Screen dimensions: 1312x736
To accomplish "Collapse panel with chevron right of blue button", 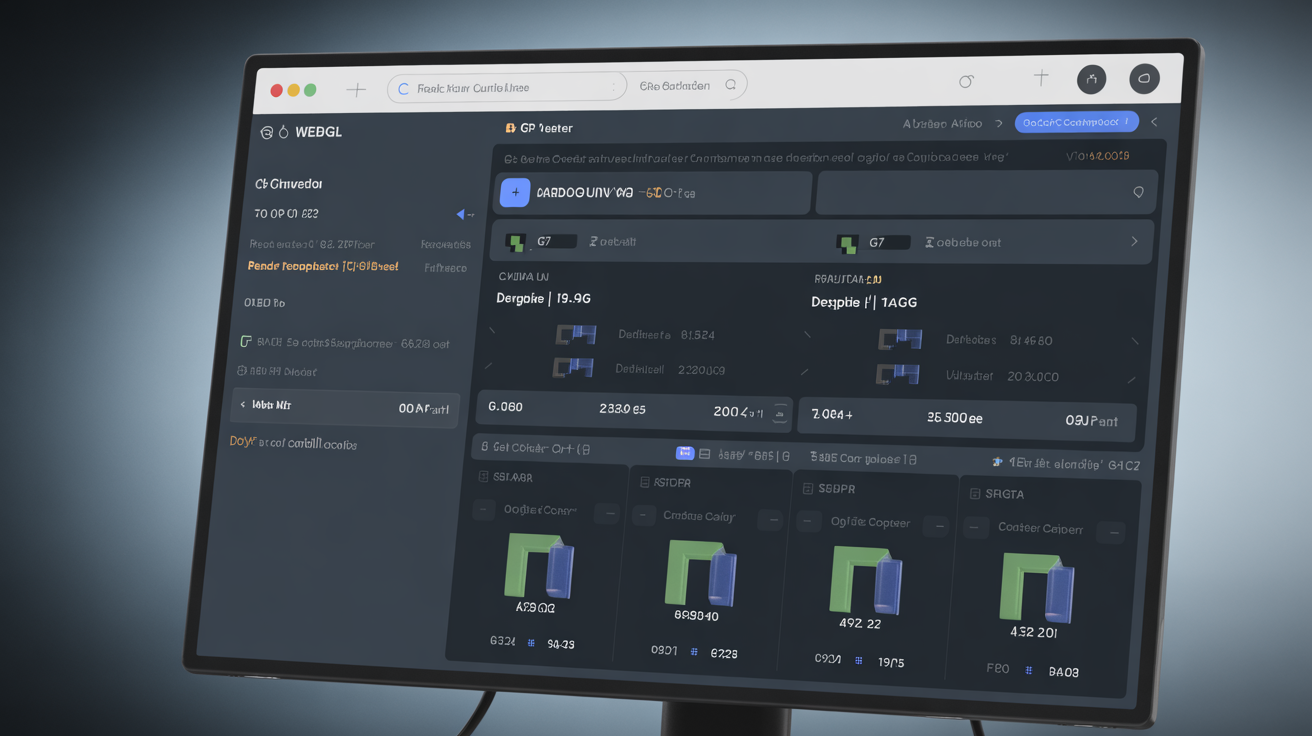I will (1154, 122).
